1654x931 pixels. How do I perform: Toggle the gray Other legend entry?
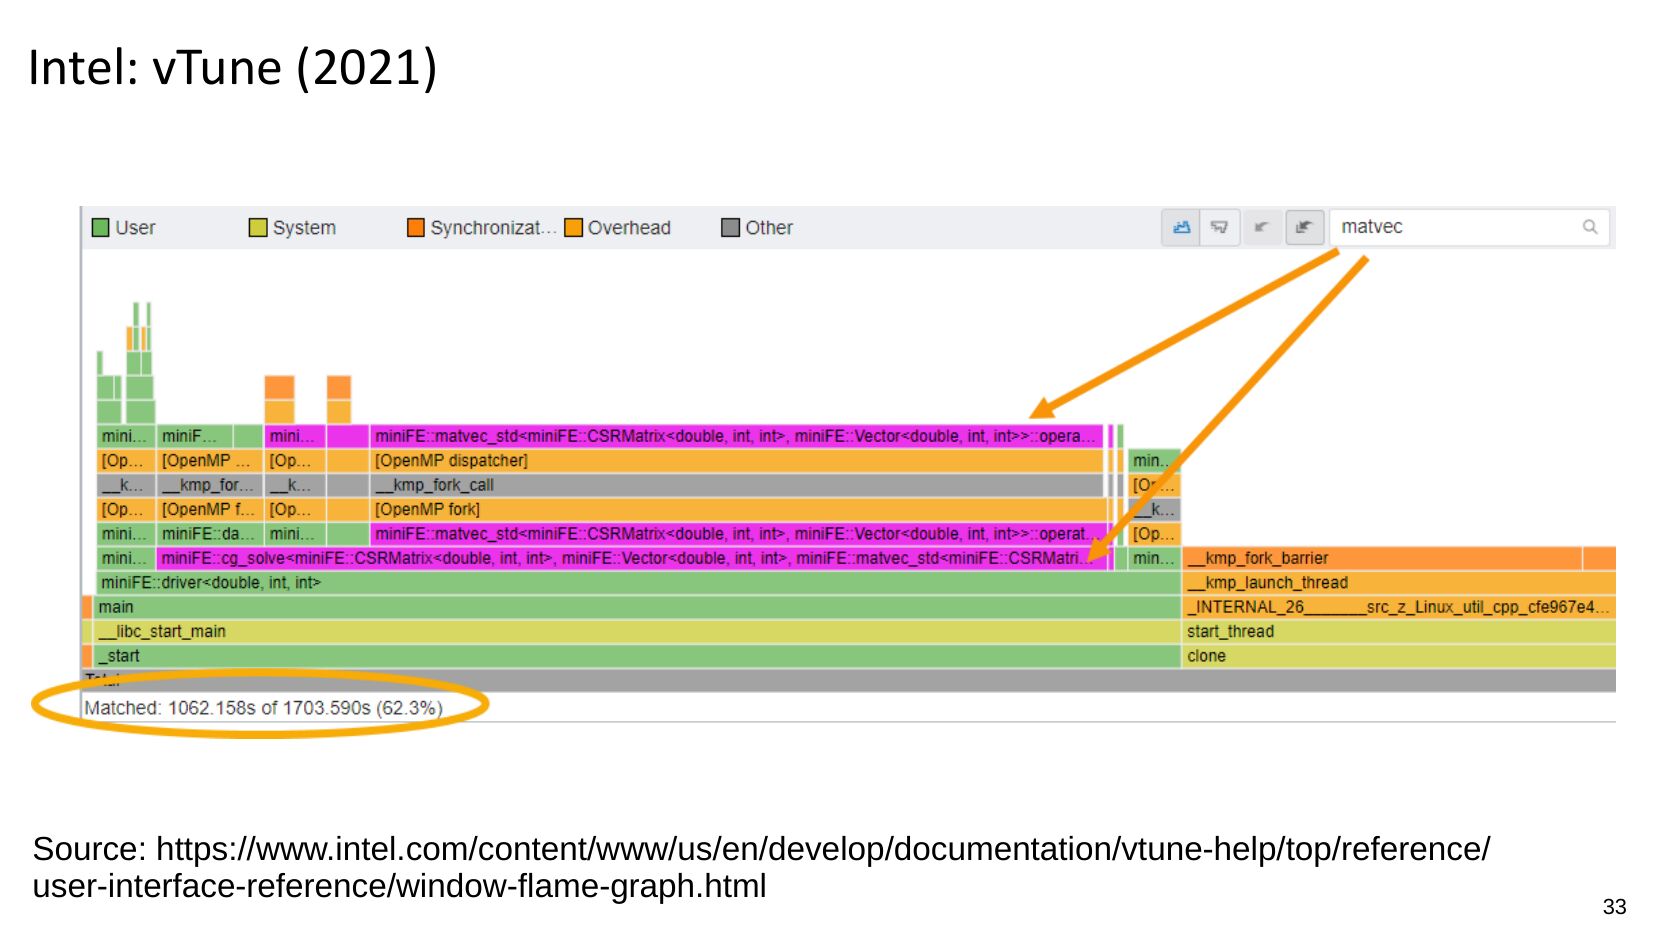731,228
